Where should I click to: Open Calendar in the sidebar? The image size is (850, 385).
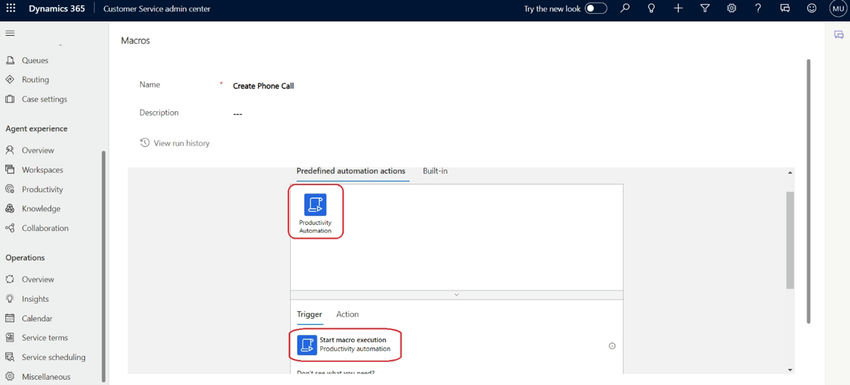coord(37,318)
